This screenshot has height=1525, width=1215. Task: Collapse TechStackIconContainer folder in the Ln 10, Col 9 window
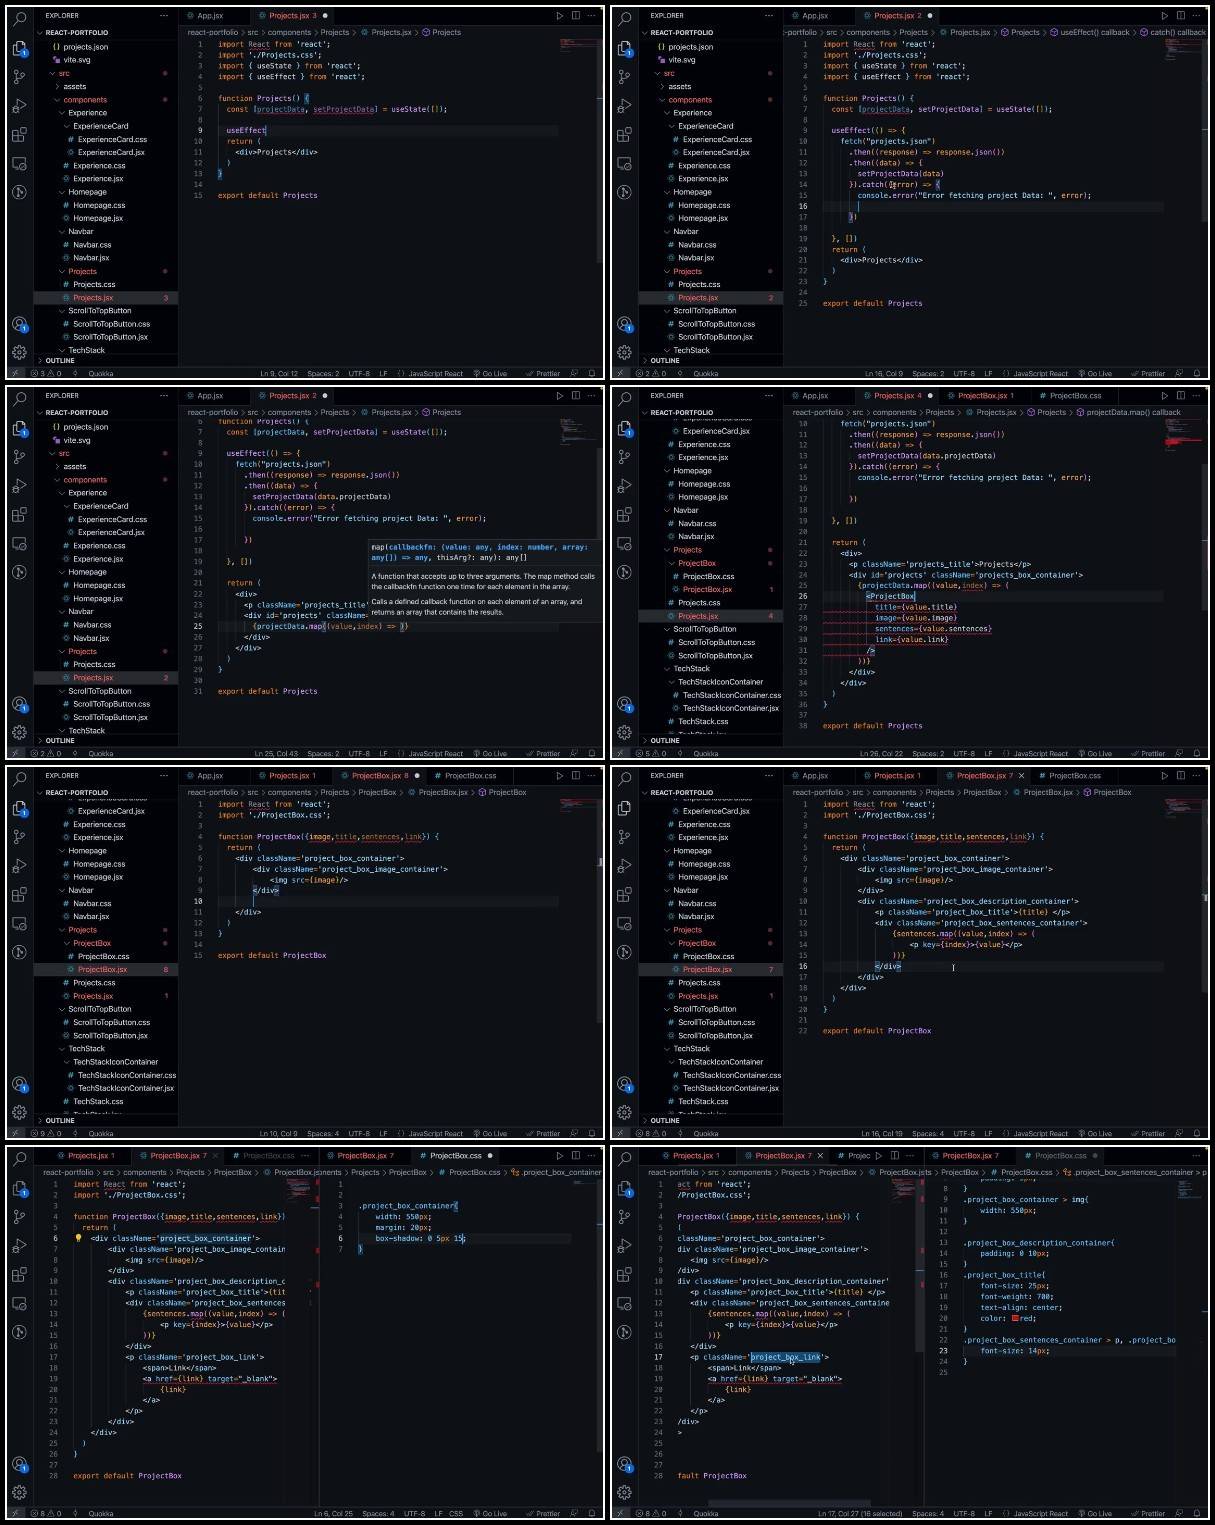tap(115, 1062)
